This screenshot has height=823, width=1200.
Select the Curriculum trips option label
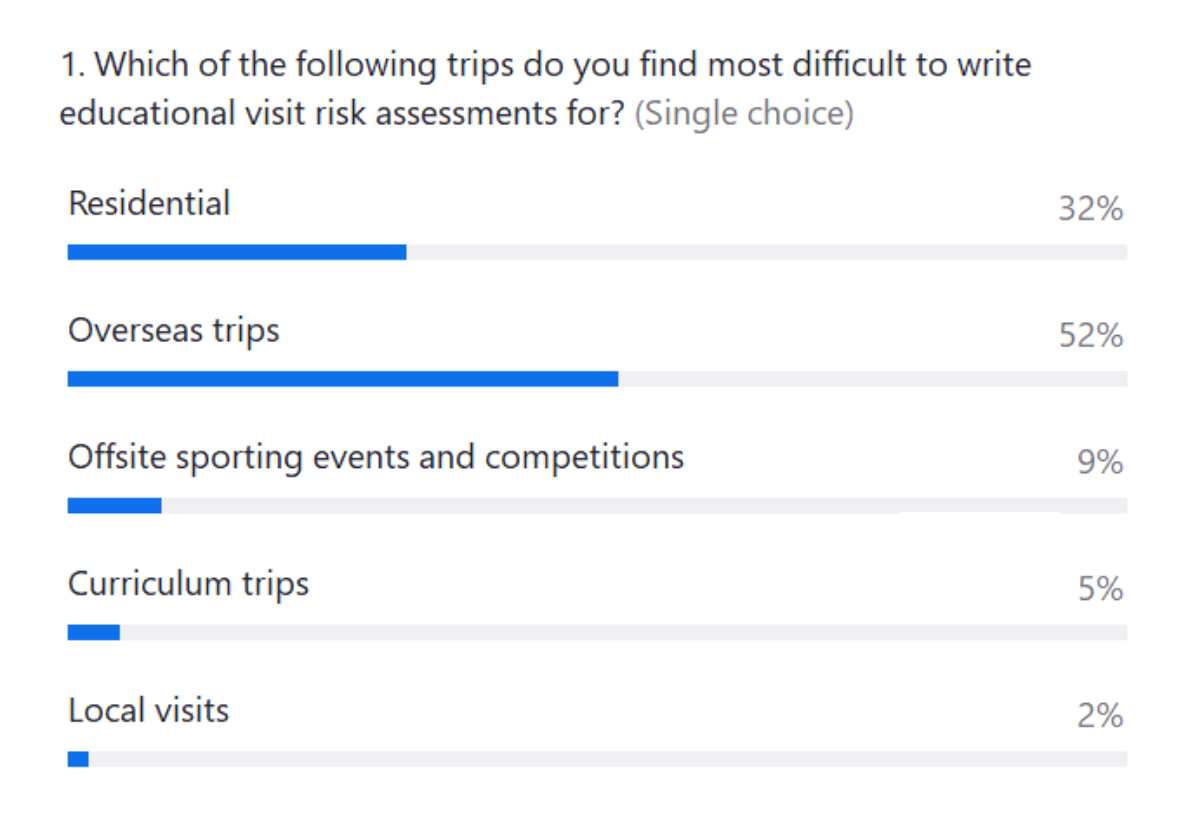click(189, 584)
